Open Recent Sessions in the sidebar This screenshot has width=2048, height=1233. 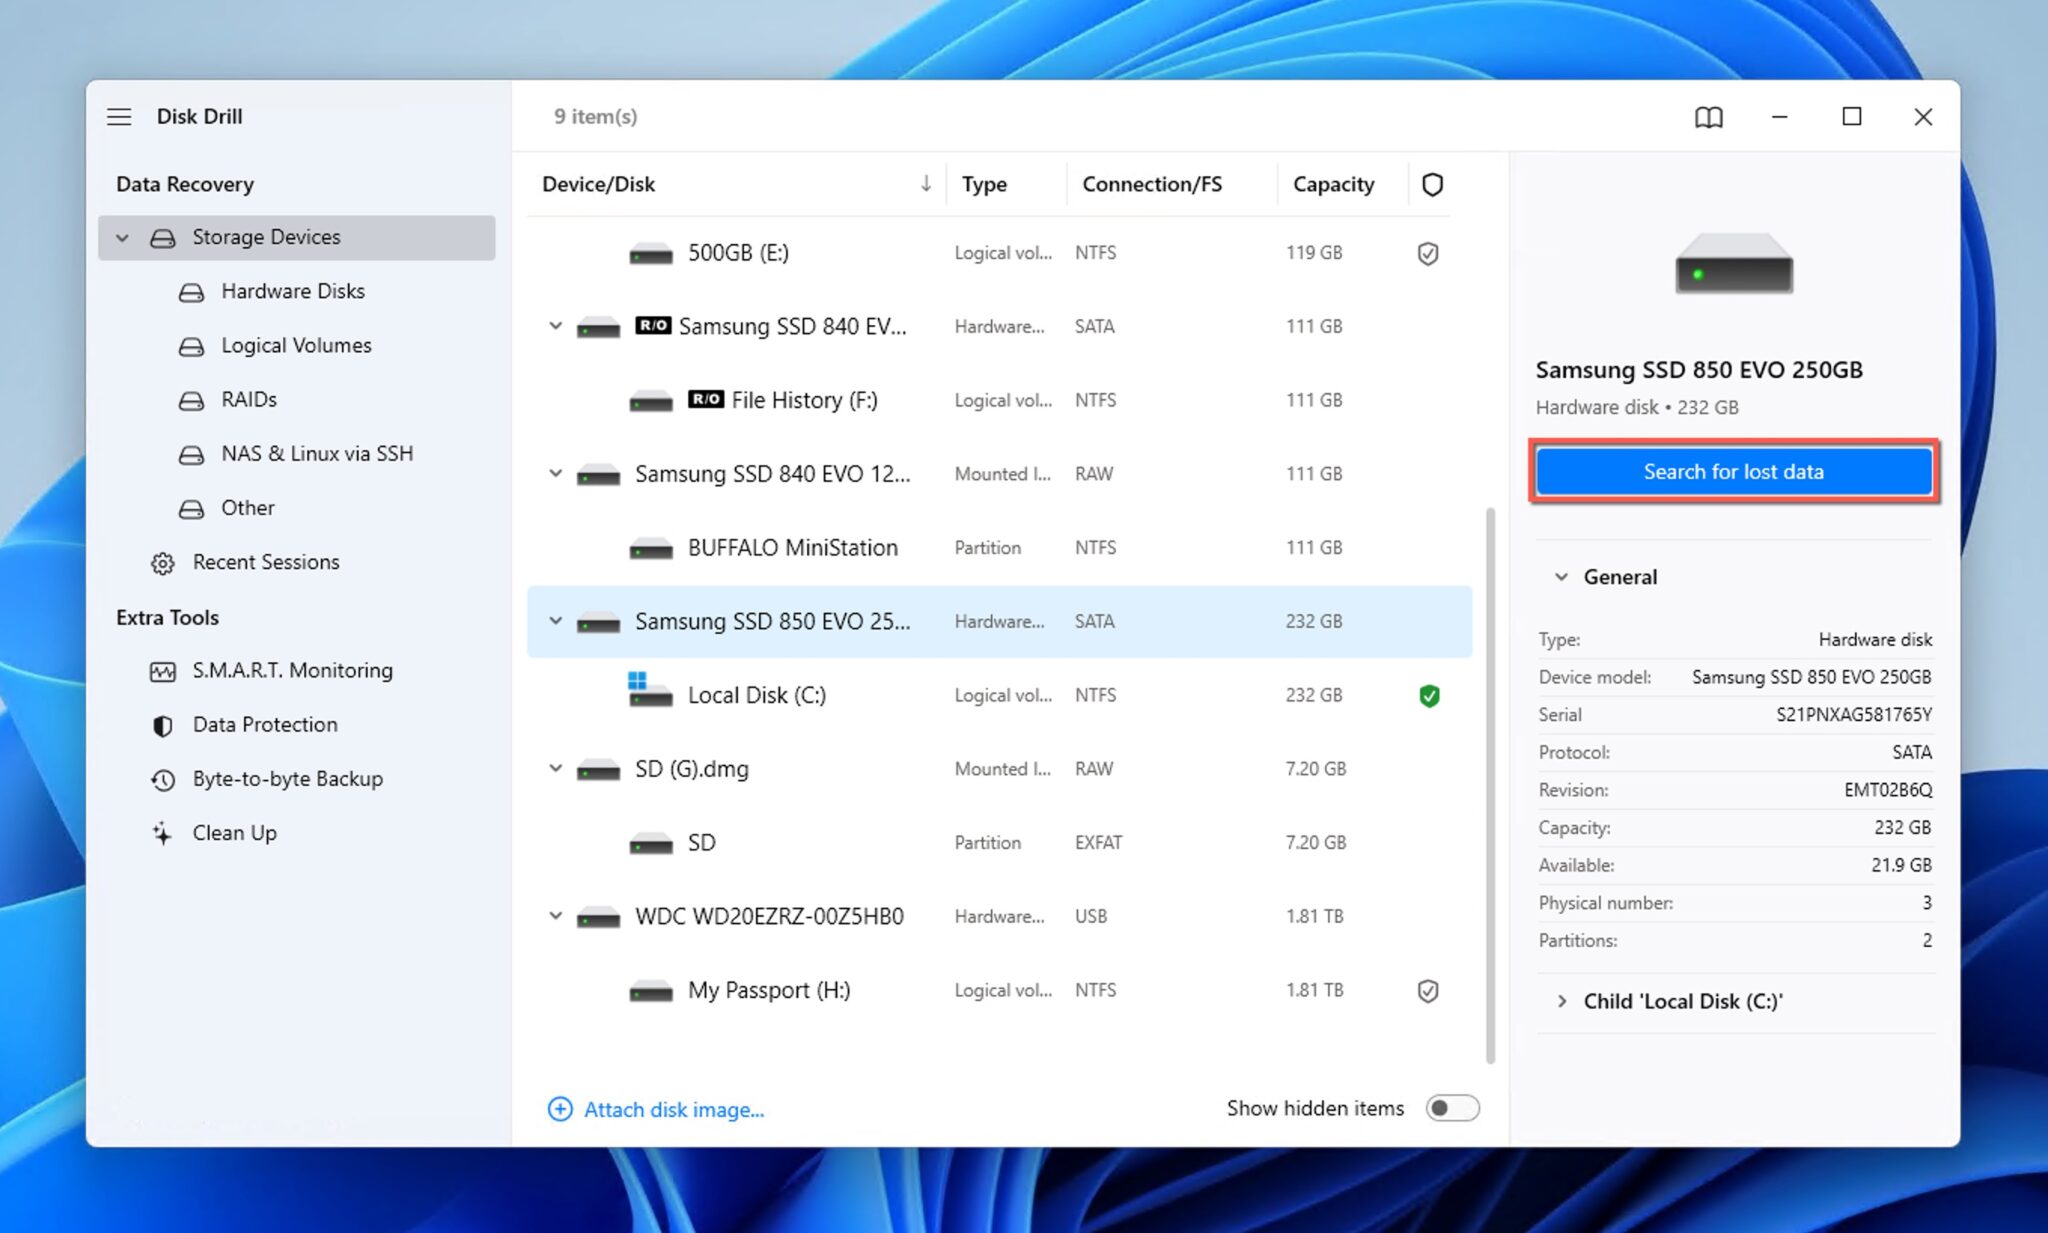[x=266, y=562]
